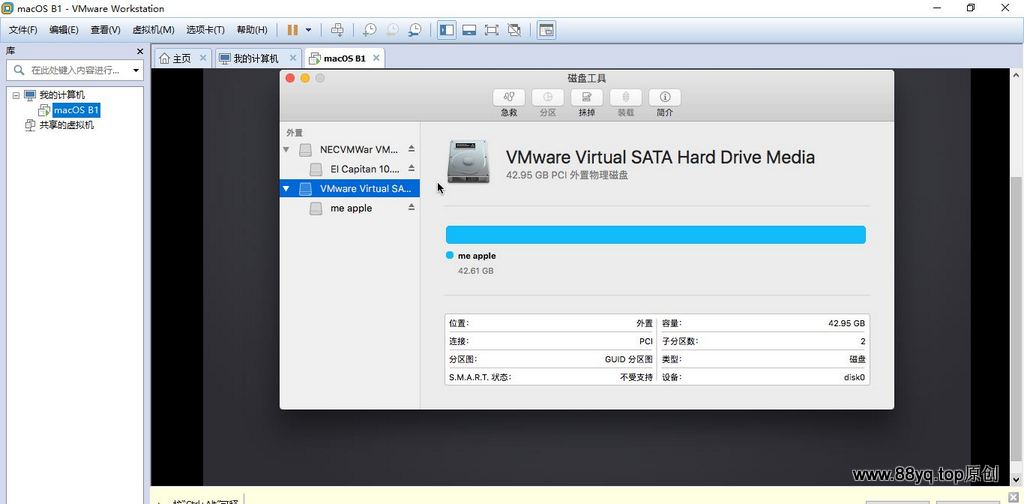Select macOS B1 in the library tree
The image size is (1024, 504).
[76, 110]
